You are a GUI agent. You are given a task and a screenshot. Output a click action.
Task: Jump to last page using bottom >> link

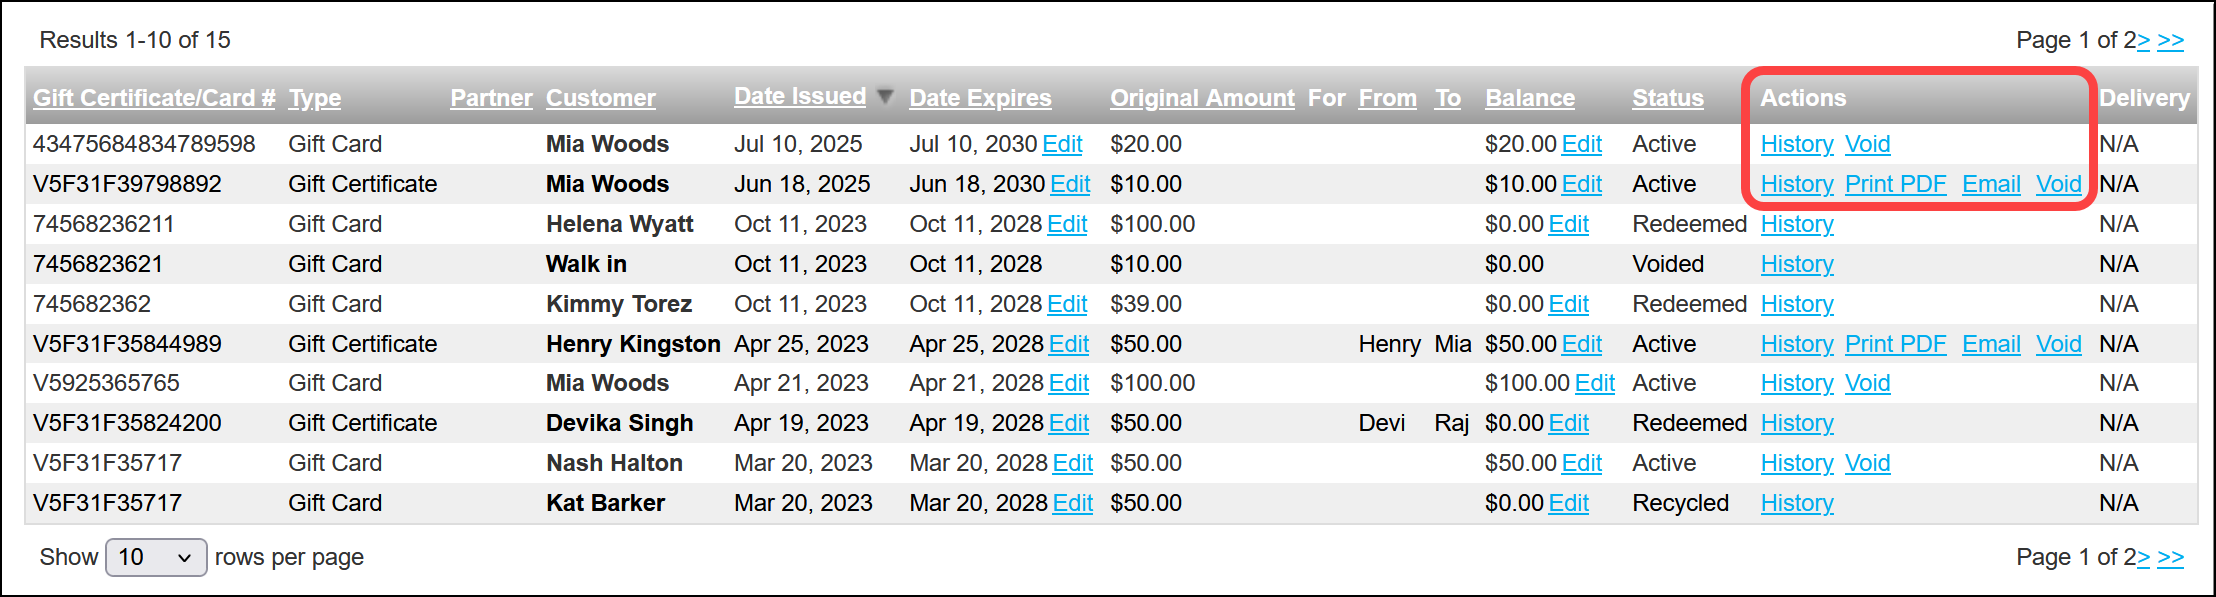click(2170, 557)
